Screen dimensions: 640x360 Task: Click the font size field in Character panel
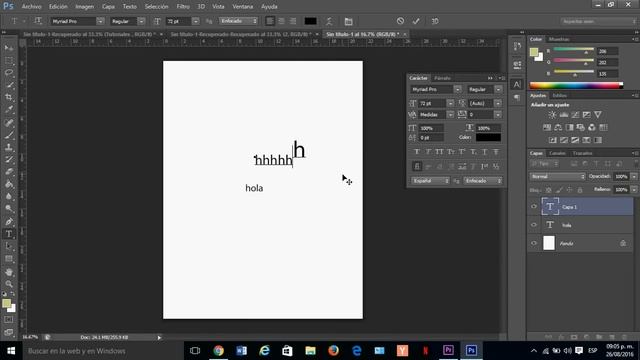[432, 103]
